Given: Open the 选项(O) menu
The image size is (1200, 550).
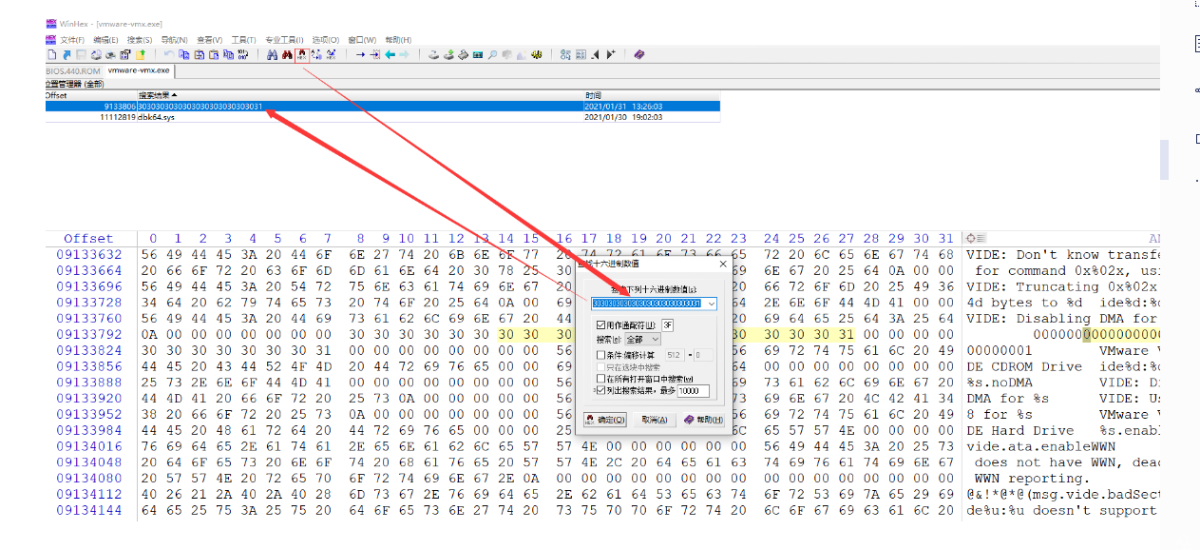Looking at the screenshot, I should click(x=325, y=39).
